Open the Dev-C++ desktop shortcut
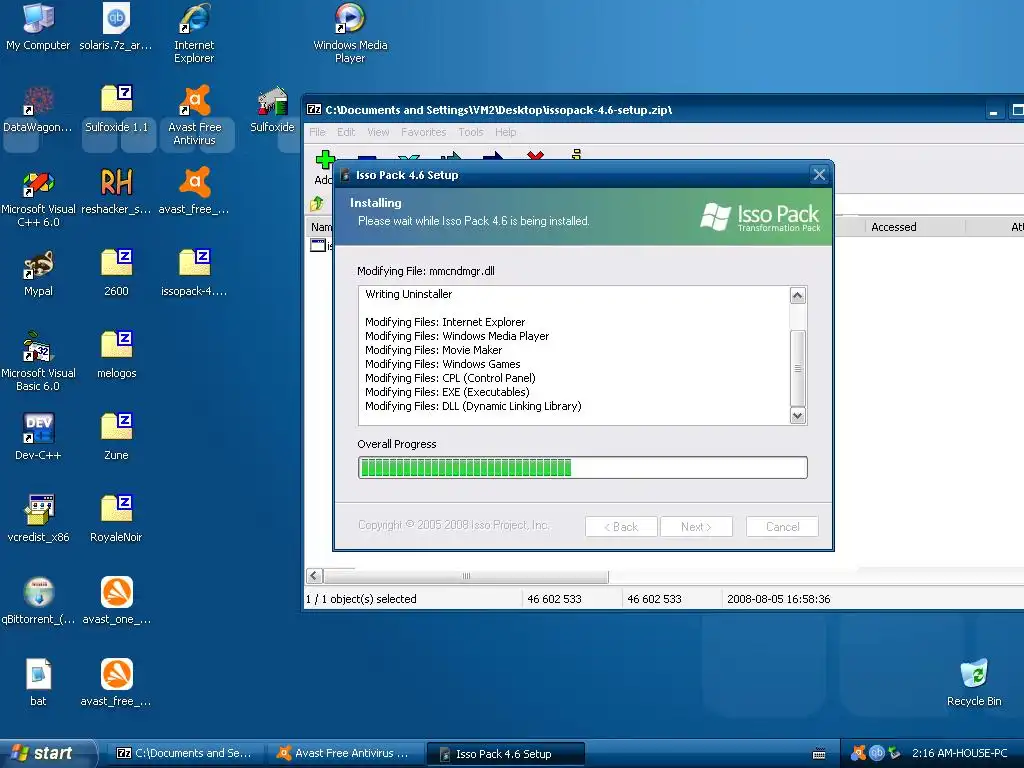The height and width of the screenshot is (768, 1024). point(38,437)
